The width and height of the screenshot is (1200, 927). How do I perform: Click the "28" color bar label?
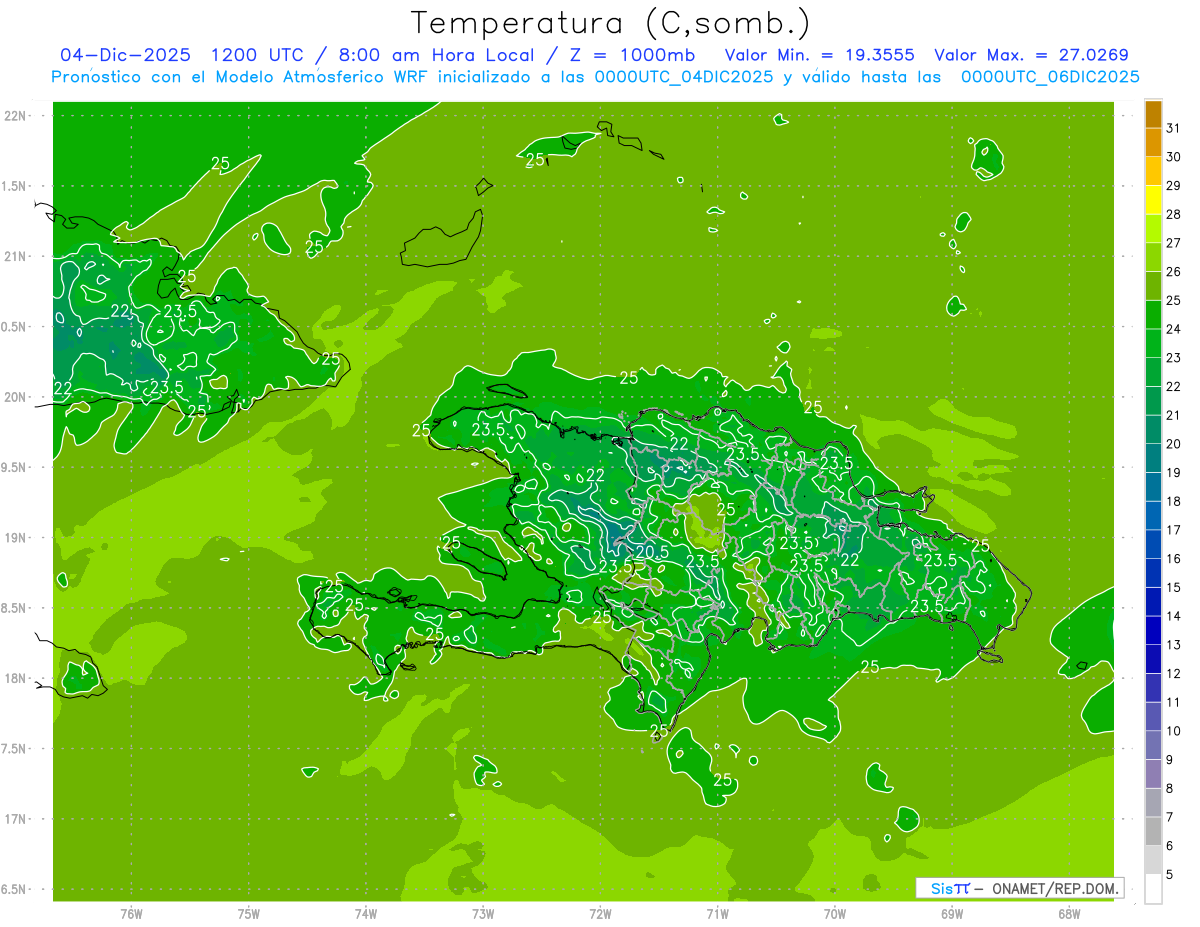1173,214
